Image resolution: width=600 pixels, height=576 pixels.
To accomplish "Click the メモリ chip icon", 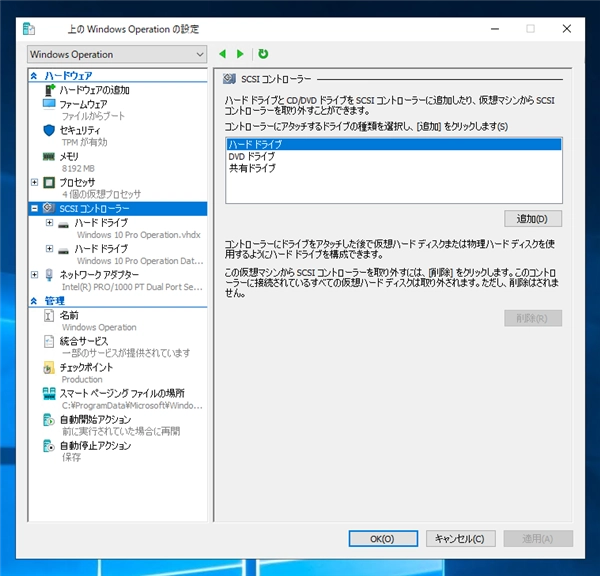I will click(x=49, y=156).
